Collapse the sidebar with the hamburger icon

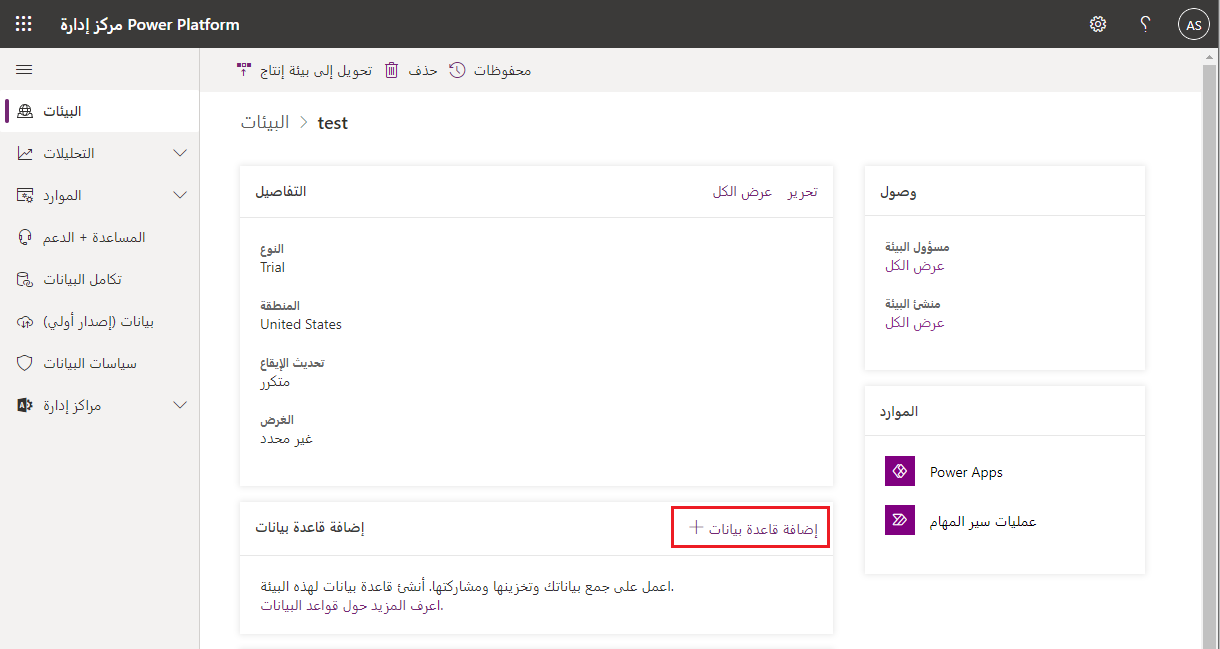[24, 69]
